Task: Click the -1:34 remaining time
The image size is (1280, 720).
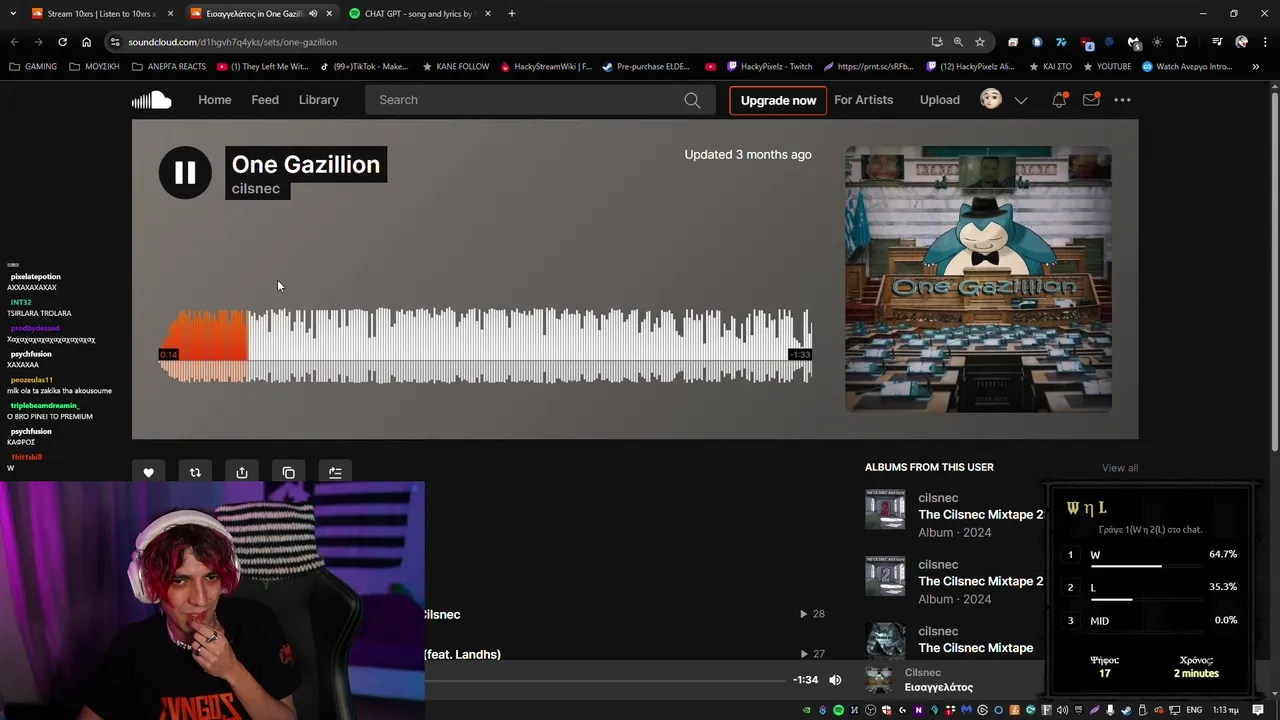Action: 805,680
